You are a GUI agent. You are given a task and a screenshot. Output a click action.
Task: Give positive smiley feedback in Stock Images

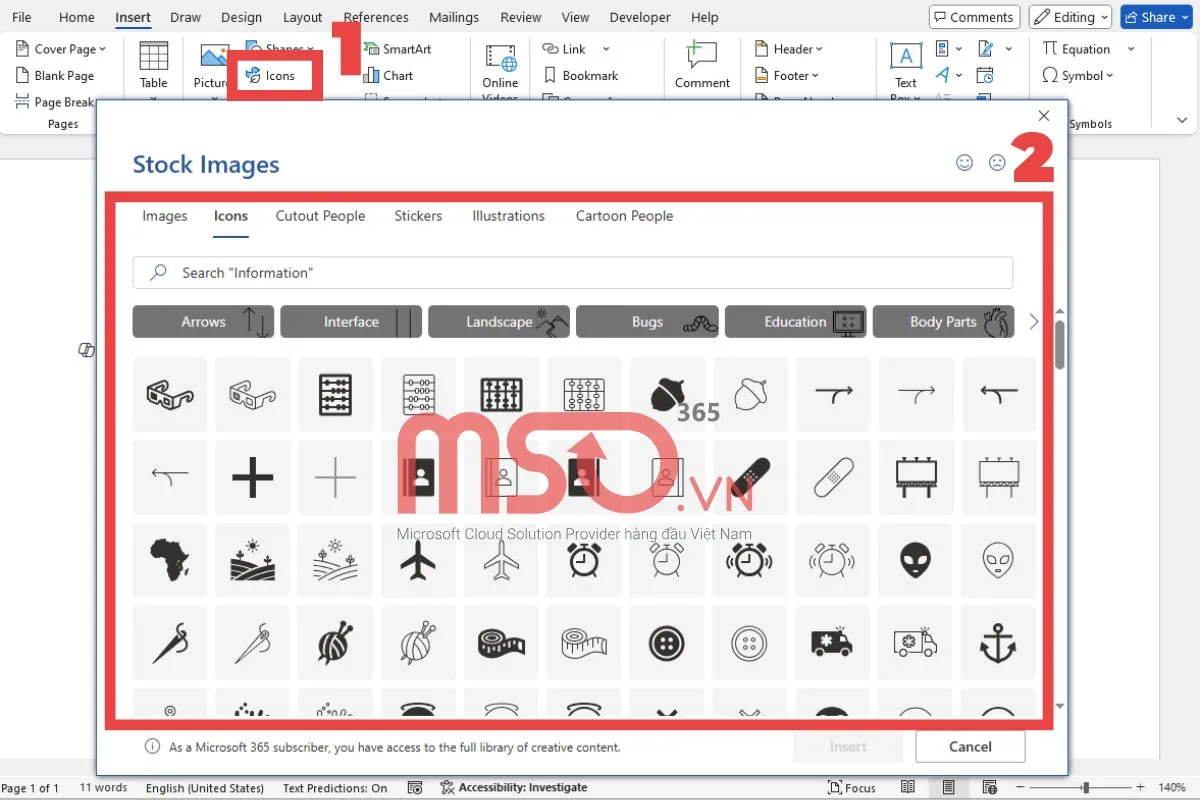pos(964,162)
